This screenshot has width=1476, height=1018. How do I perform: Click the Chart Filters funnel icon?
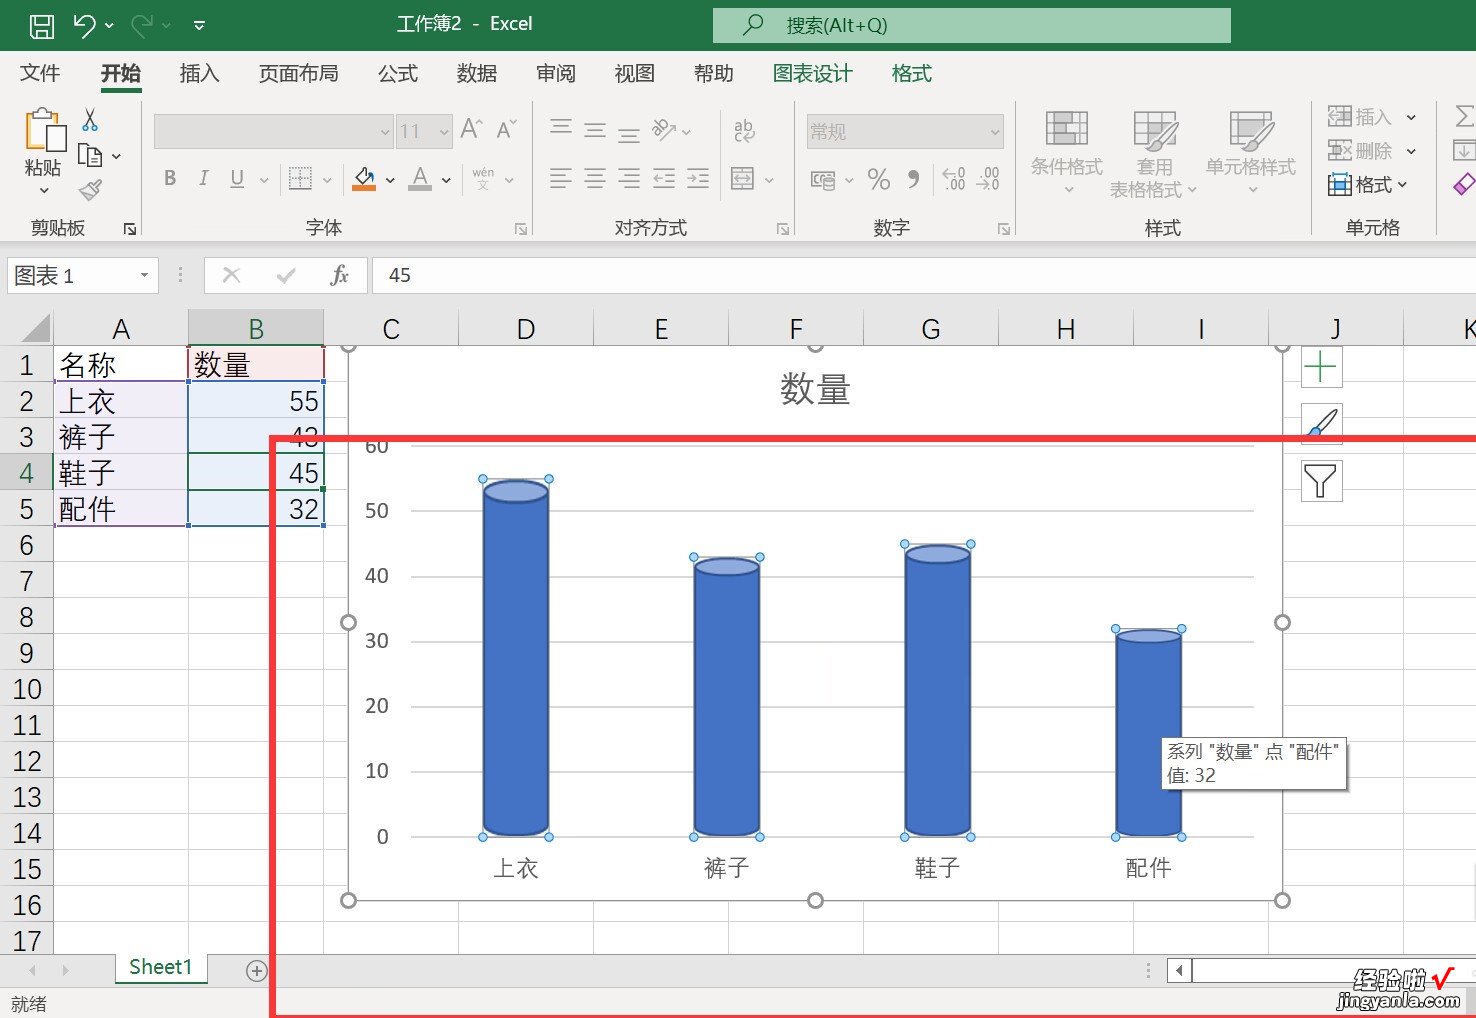click(x=1321, y=481)
